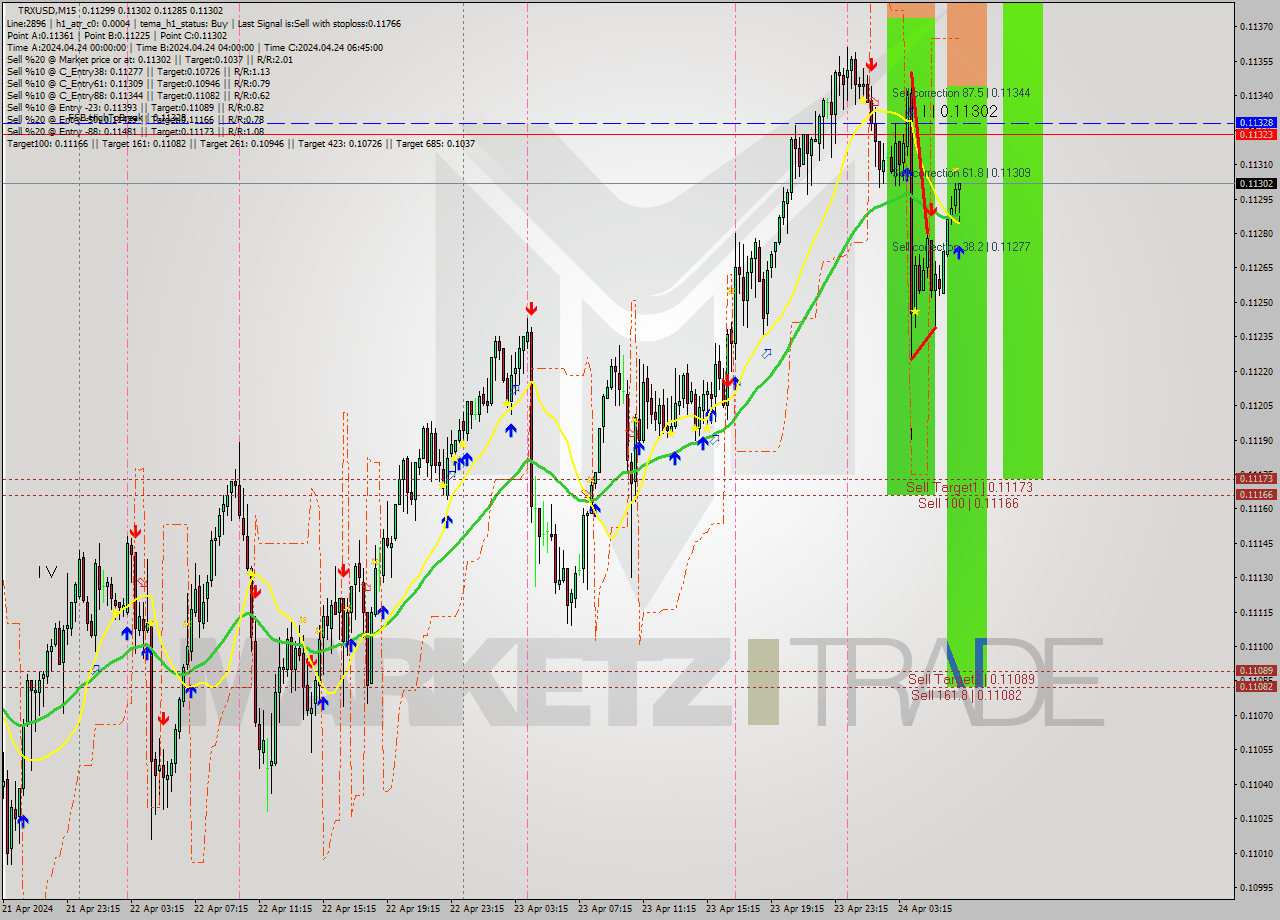Click the 'Sell correction 61.8 | 0.11309' label
Image resolution: width=1280 pixels, height=920 pixels.
point(961,173)
